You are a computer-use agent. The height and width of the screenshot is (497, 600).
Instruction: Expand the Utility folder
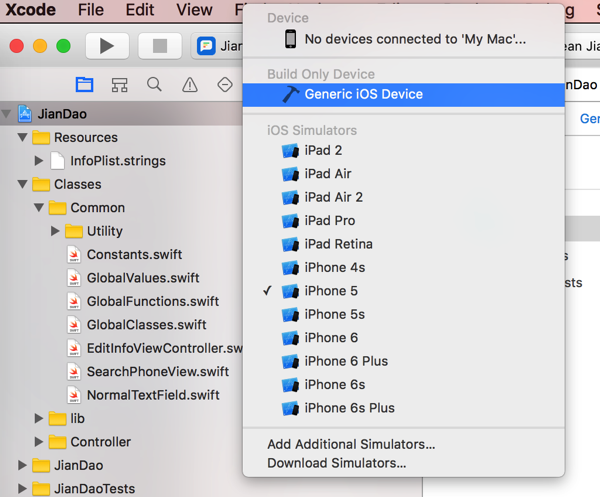click(x=56, y=231)
